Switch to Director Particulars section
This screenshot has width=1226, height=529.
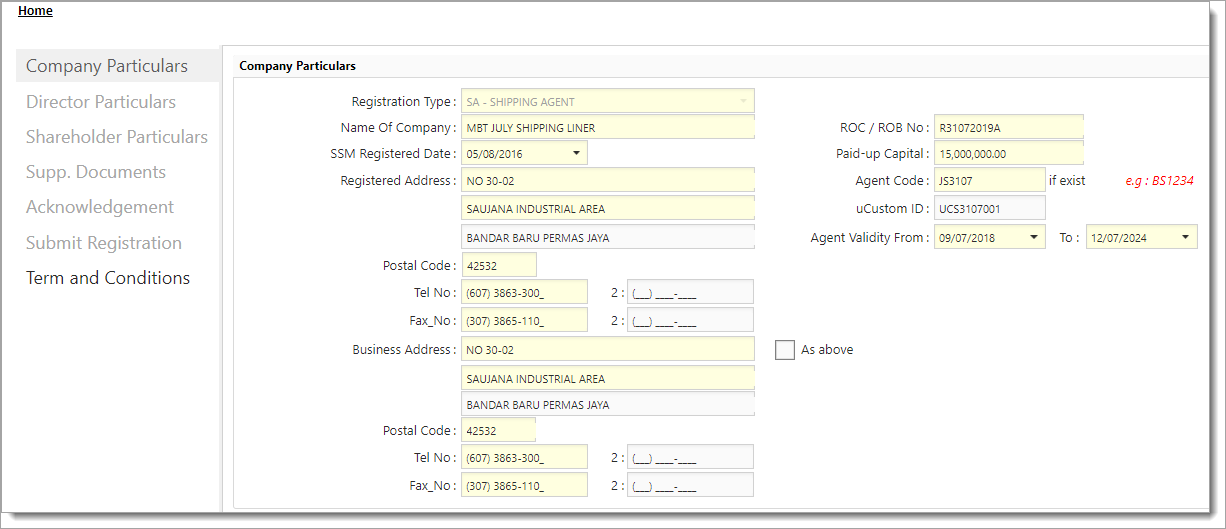click(101, 102)
